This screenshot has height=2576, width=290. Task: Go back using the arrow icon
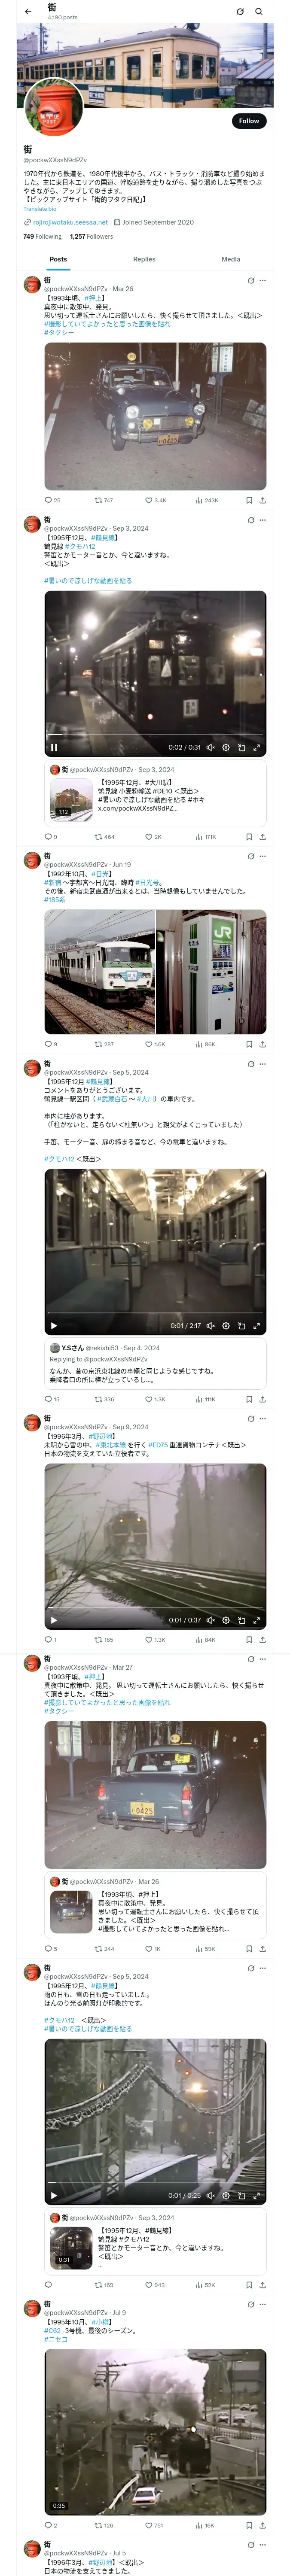[28, 12]
